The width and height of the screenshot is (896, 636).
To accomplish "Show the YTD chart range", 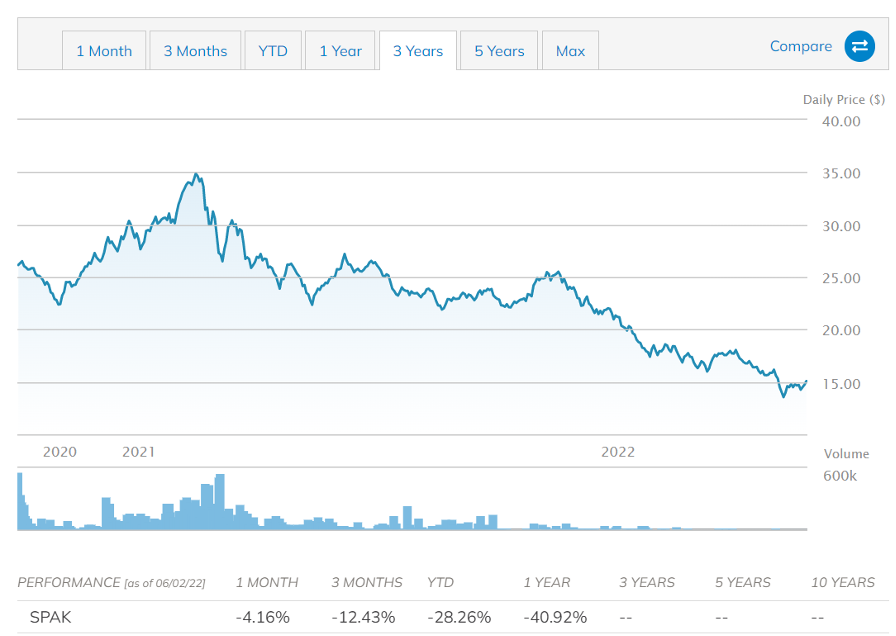I will pyautogui.click(x=272, y=51).
